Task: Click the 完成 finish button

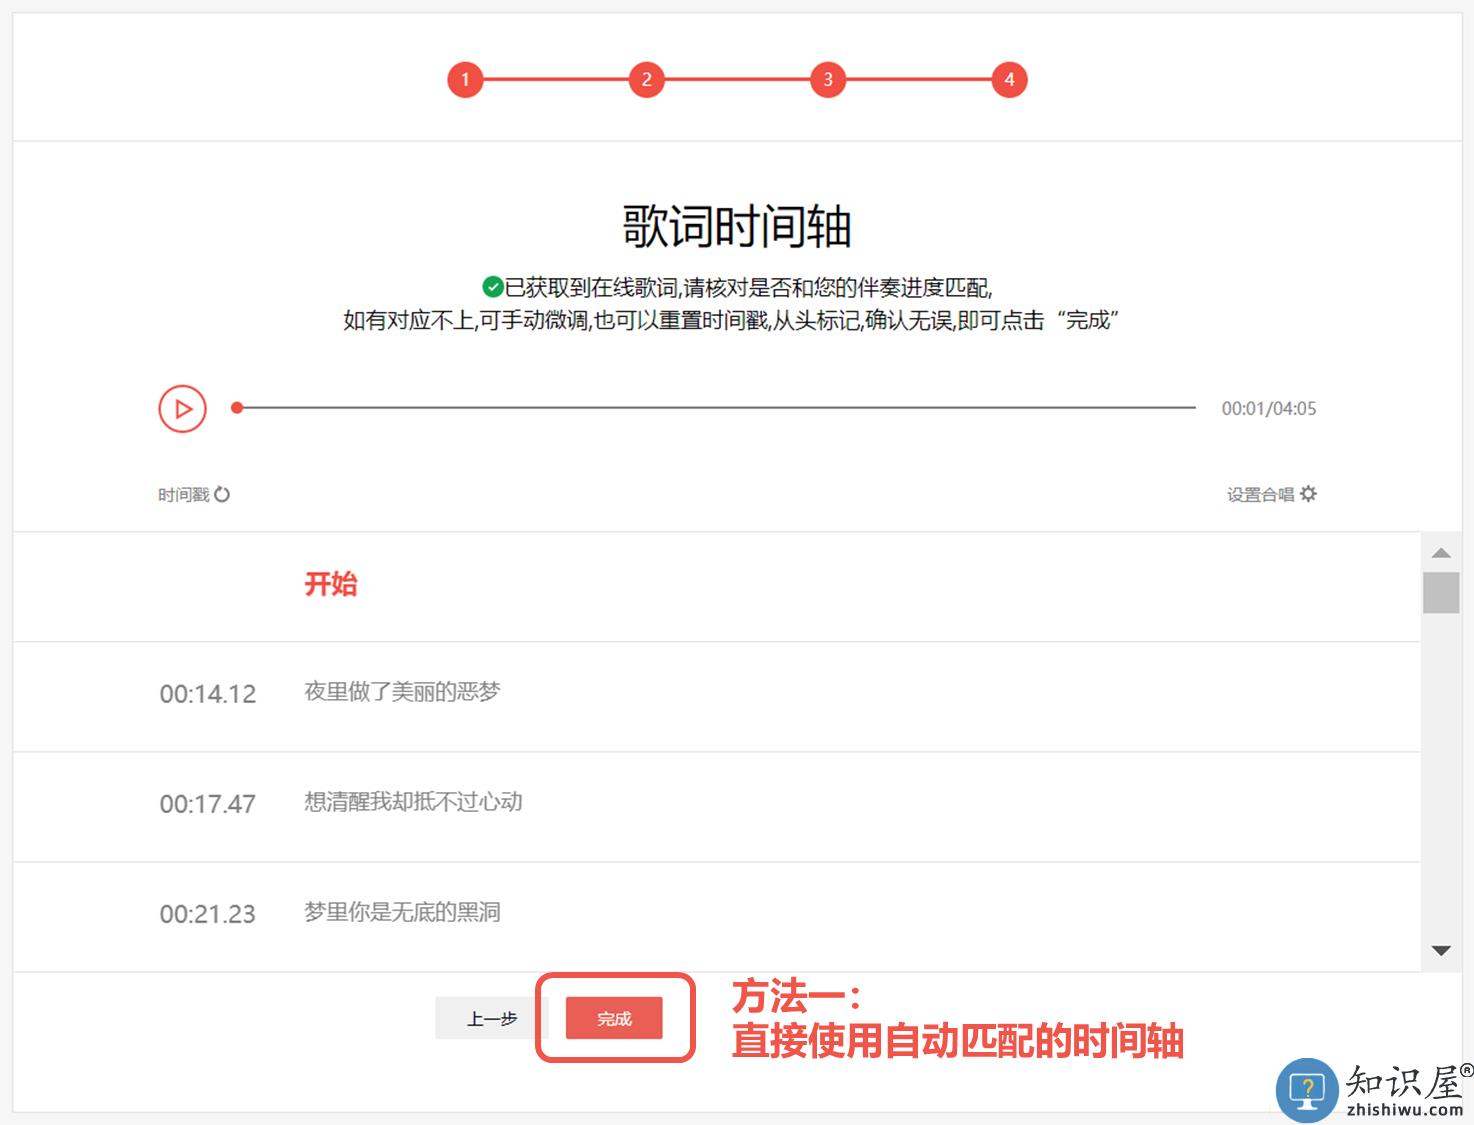Action: coord(614,1018)
